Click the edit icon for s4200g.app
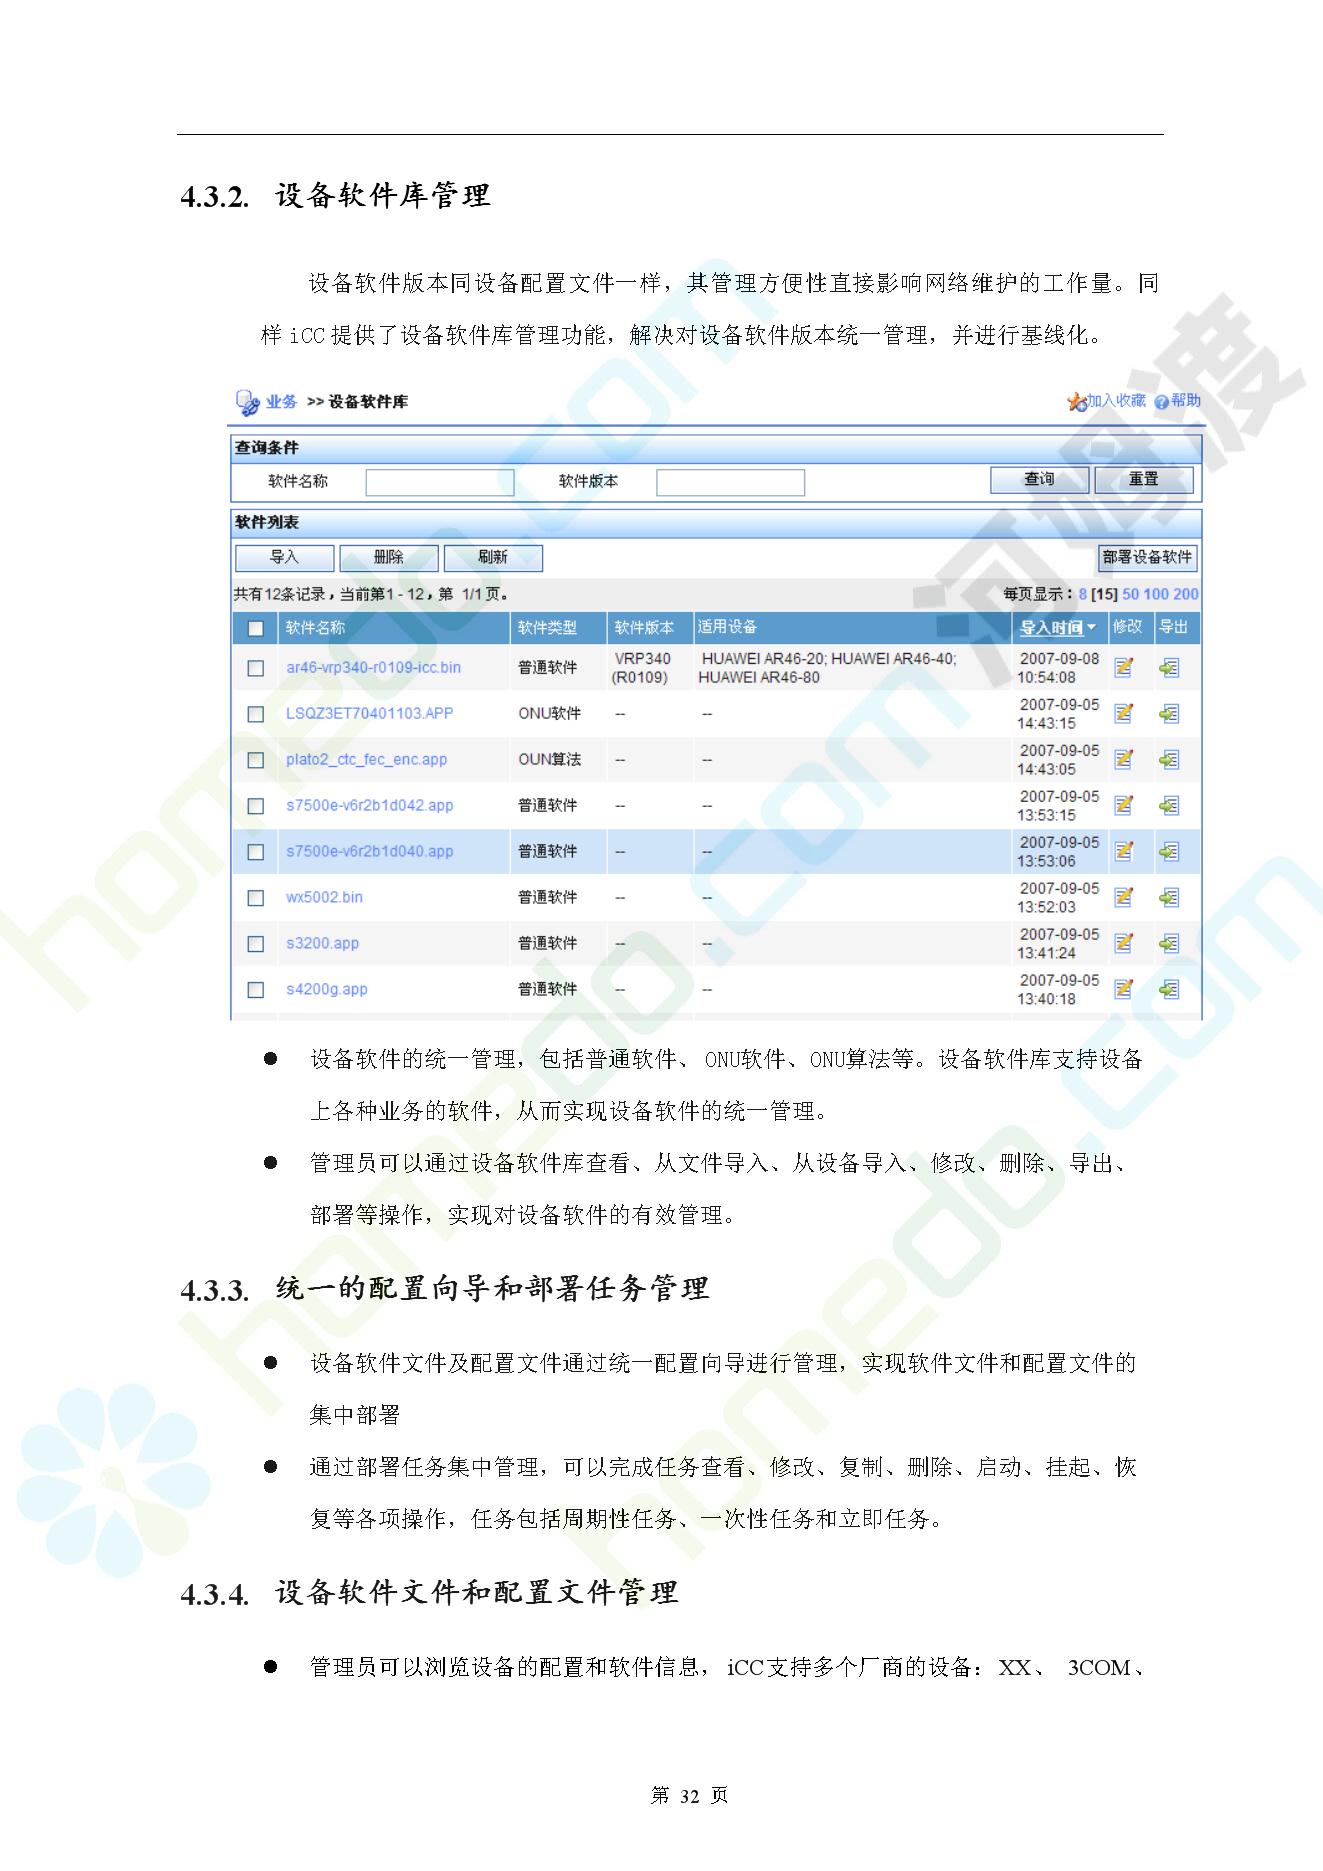 tap(1124, 989)
